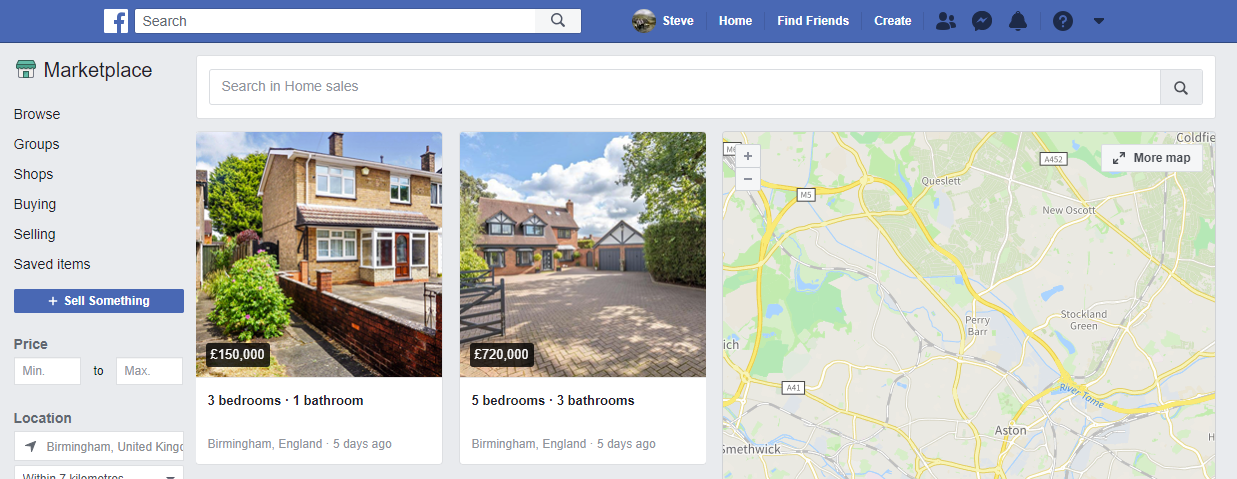This screenshot has height=479, width=1237.
Task: Open the Messenger icon
Action: (x=982, y=21)
